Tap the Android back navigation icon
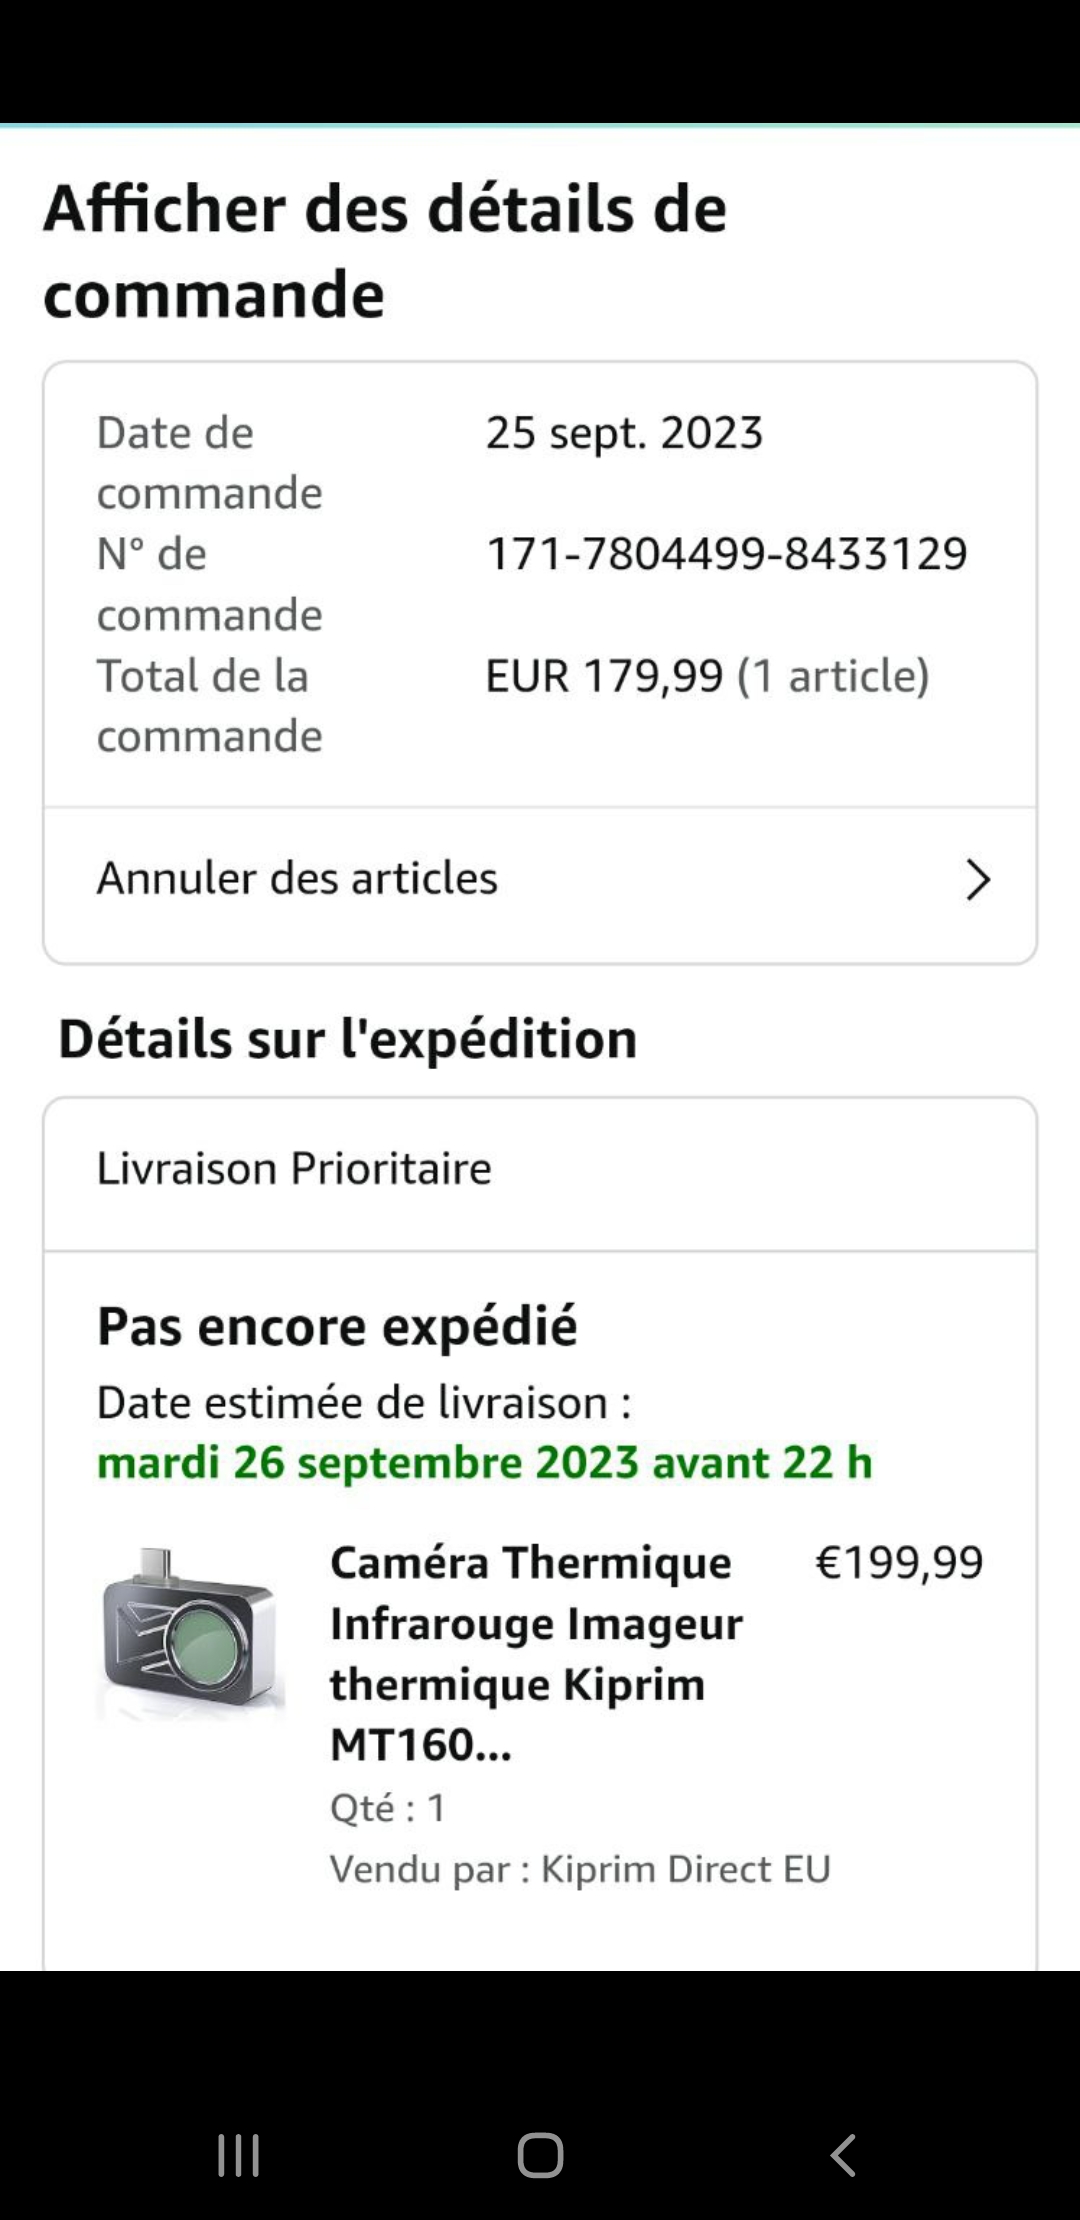The height and width of the screenshot is (2220, 1080). pos(843,2155)
